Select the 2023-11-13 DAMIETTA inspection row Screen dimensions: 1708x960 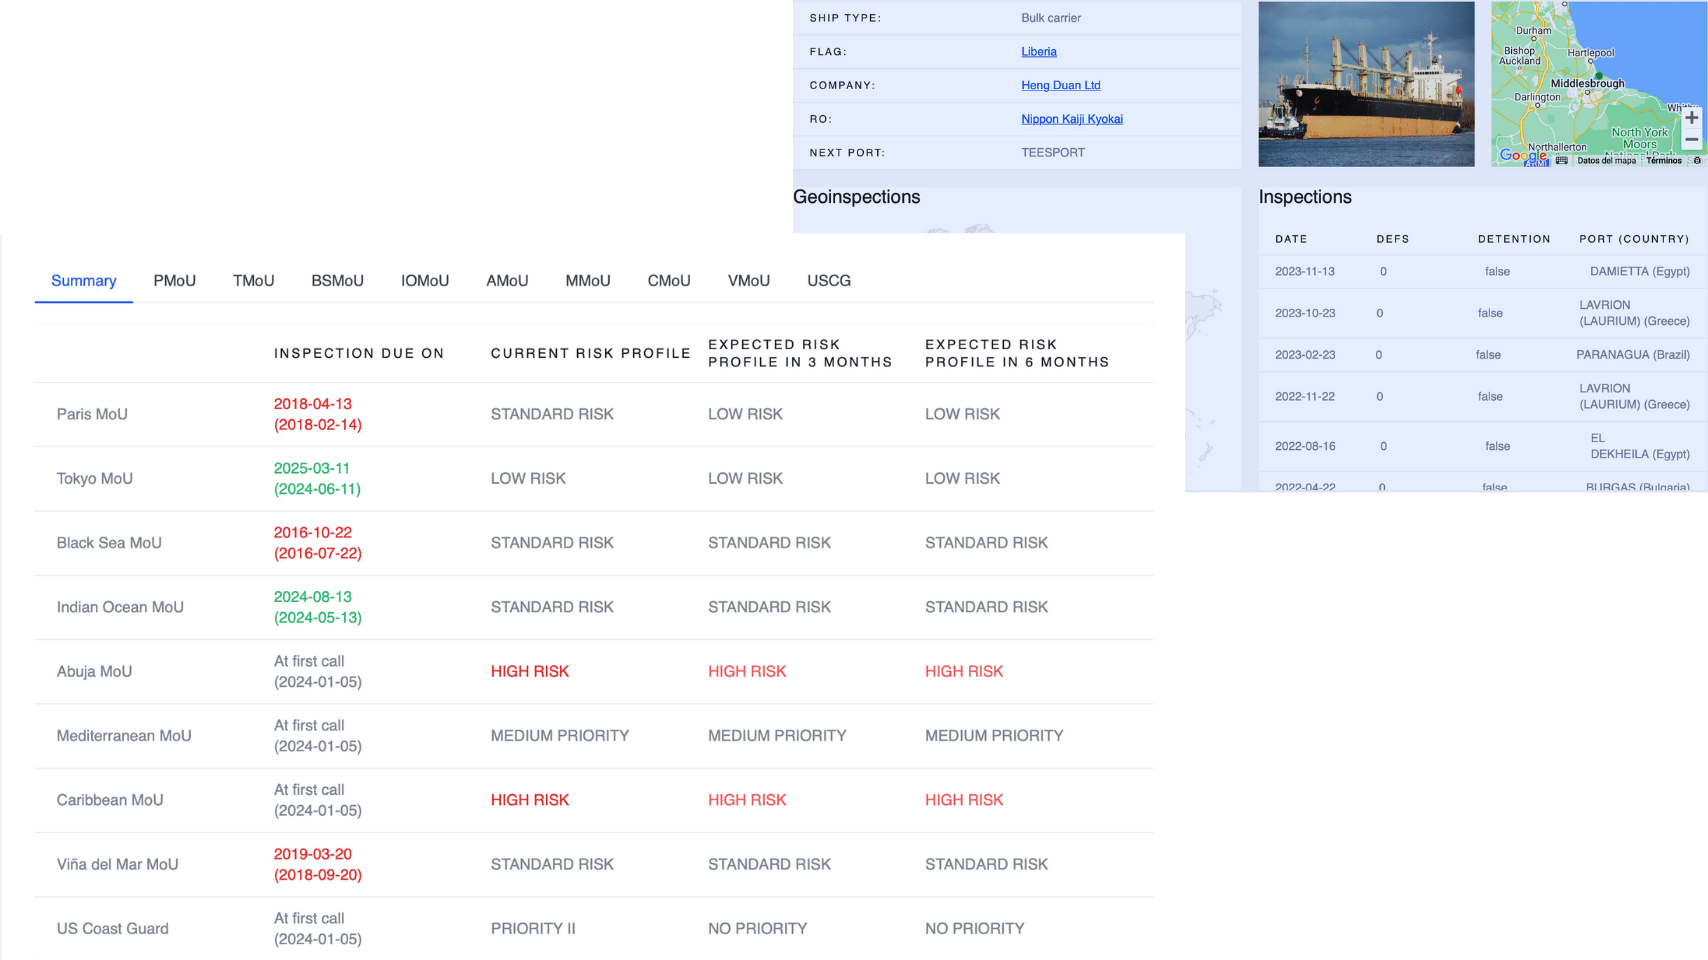click(1480, 272)
